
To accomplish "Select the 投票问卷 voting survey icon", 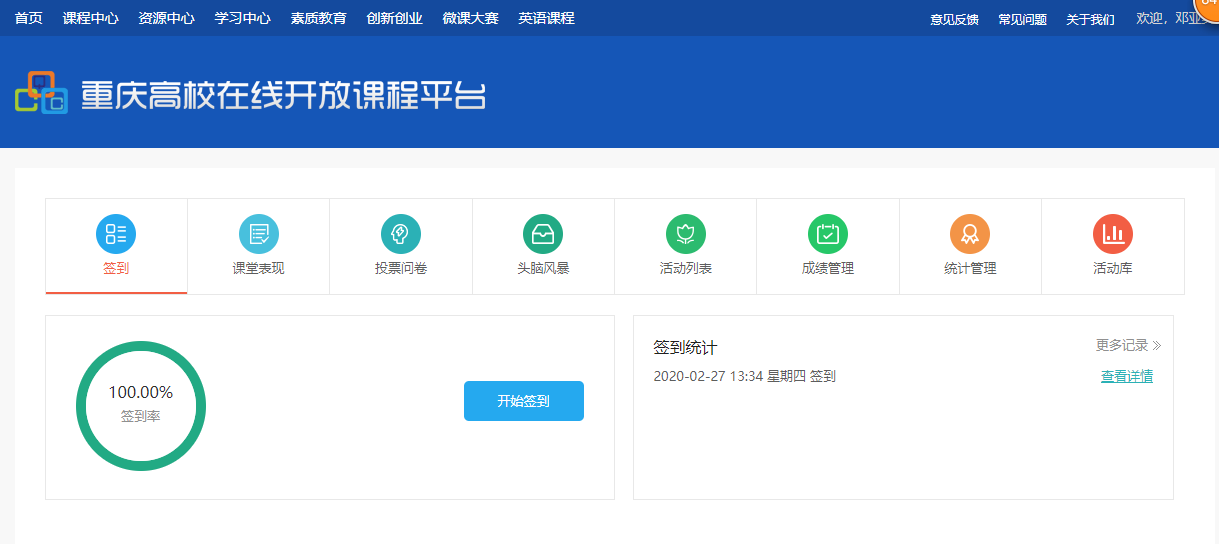I will coord(401,234).
